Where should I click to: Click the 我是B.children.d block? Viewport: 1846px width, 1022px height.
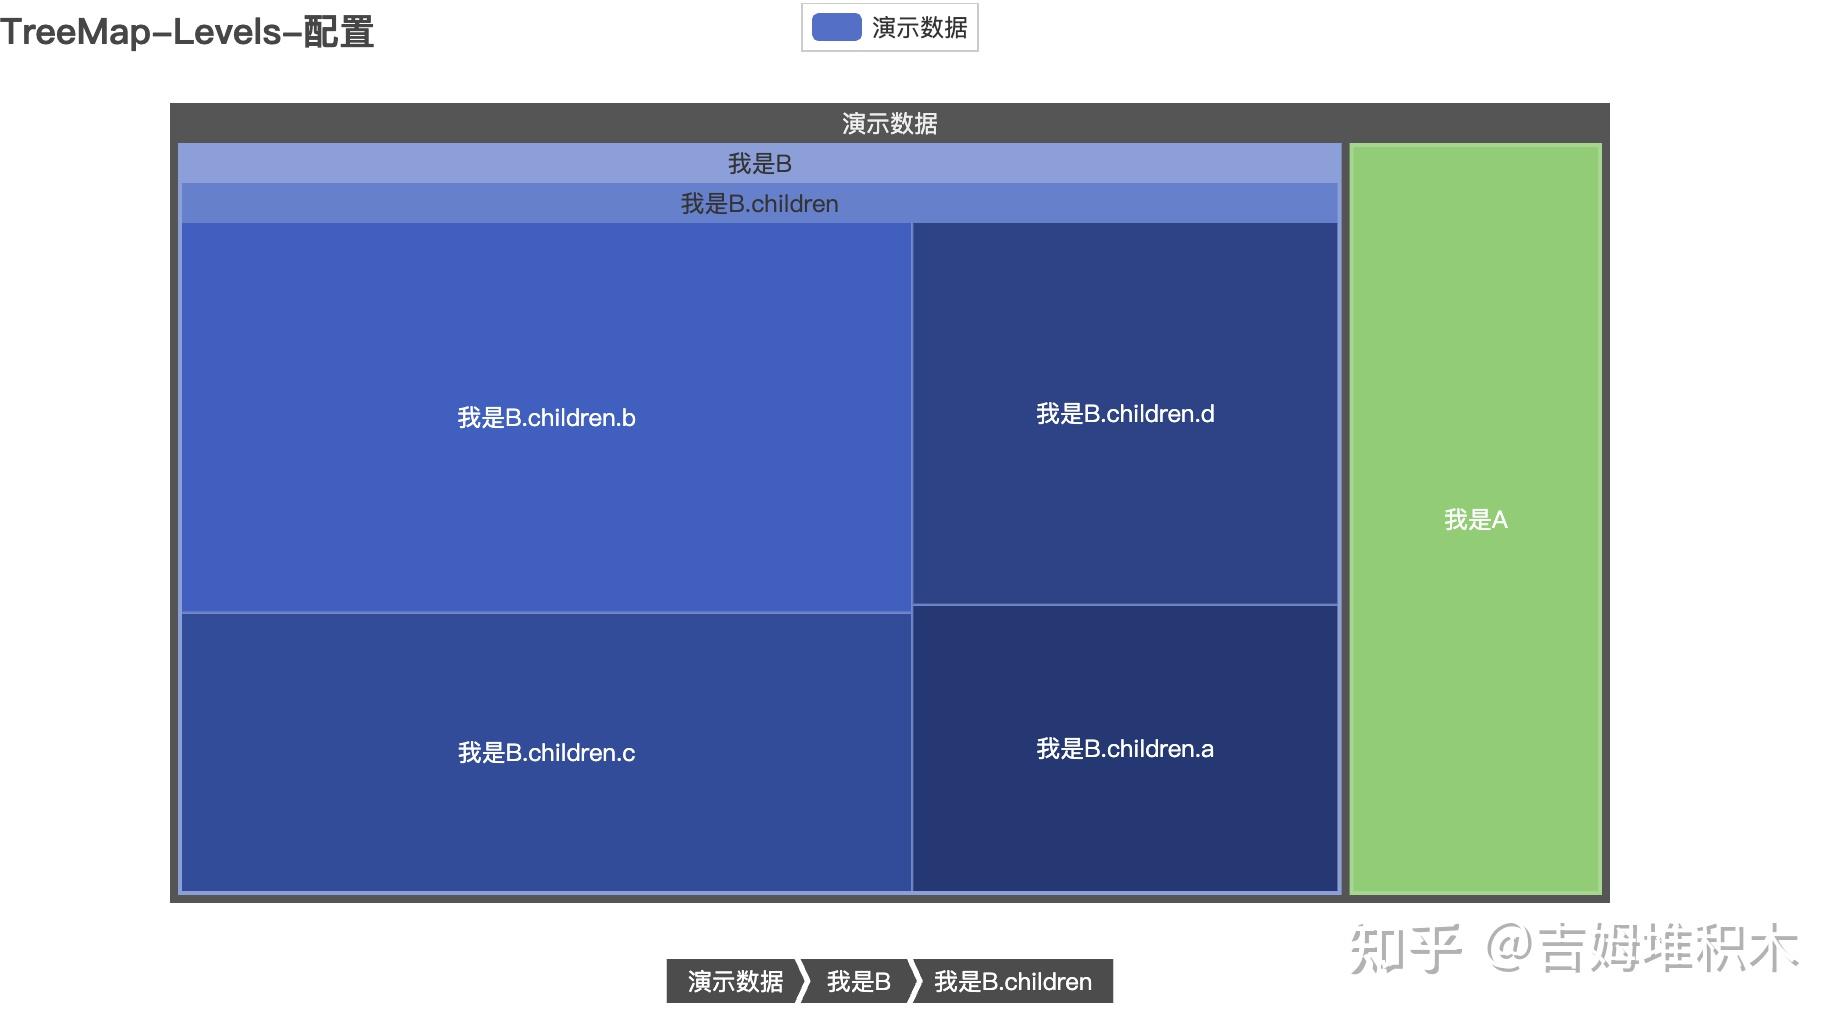pyautogui.click(x=1124, y=413)
